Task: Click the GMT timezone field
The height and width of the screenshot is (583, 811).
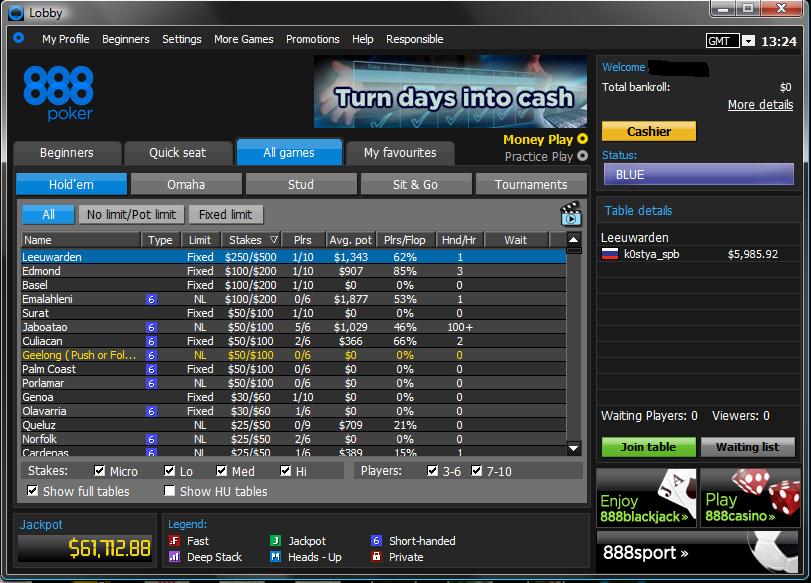Action: (723, 41)
